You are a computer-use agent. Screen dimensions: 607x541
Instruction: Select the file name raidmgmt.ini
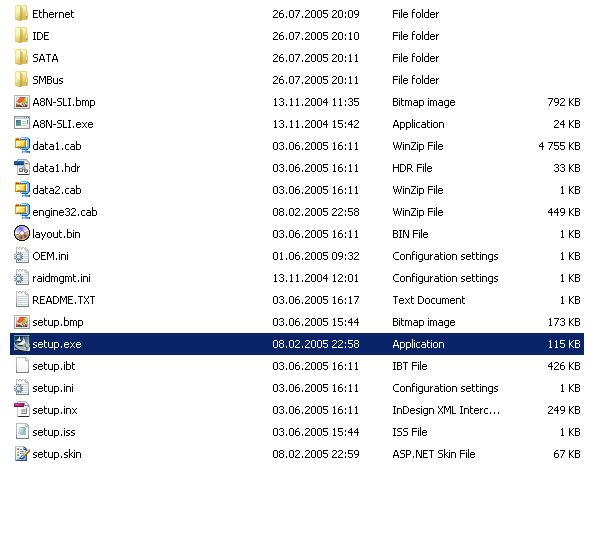[61, 278]
